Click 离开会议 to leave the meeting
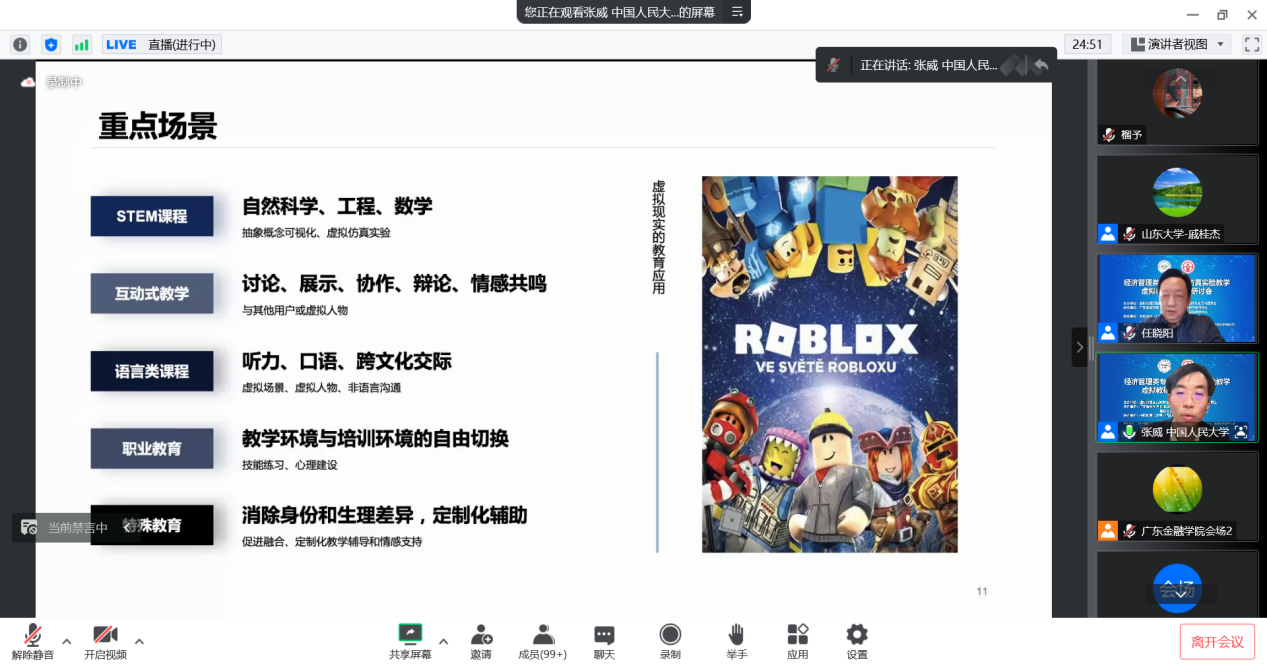This screenshot has width=1267, height=664. [x=1217, y=642]
